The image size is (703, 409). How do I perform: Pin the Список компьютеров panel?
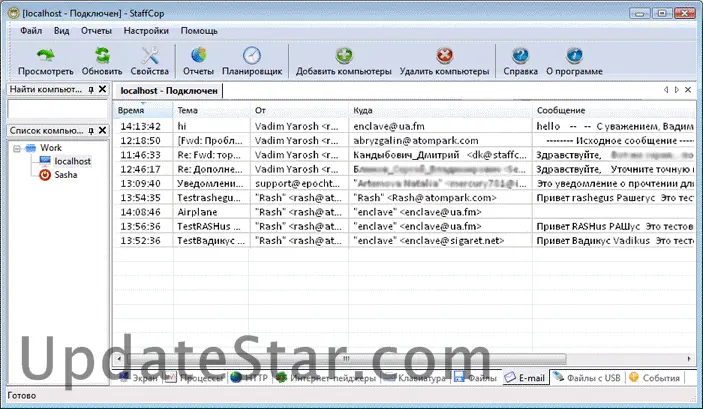91,131
